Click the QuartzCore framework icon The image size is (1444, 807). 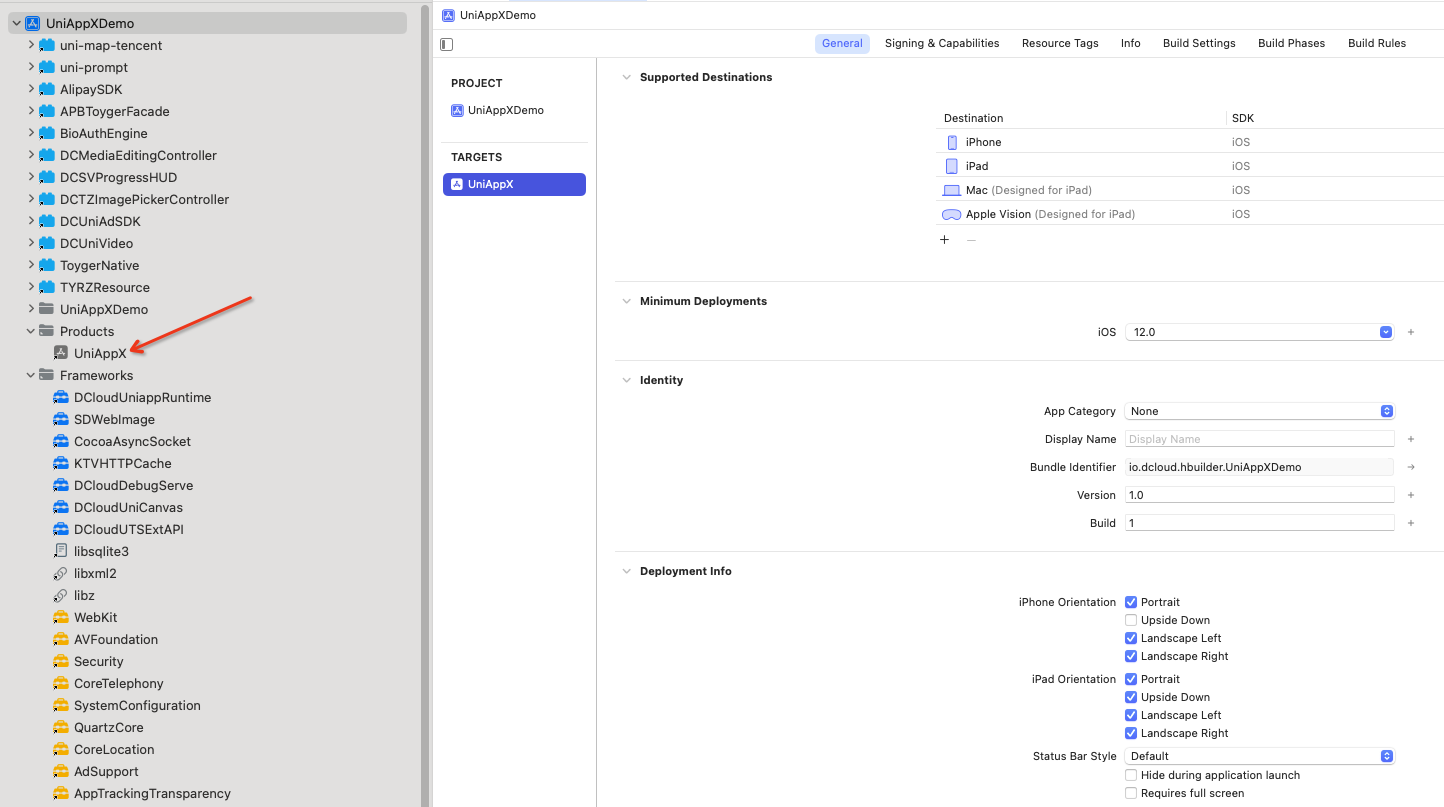pos(60,727)
